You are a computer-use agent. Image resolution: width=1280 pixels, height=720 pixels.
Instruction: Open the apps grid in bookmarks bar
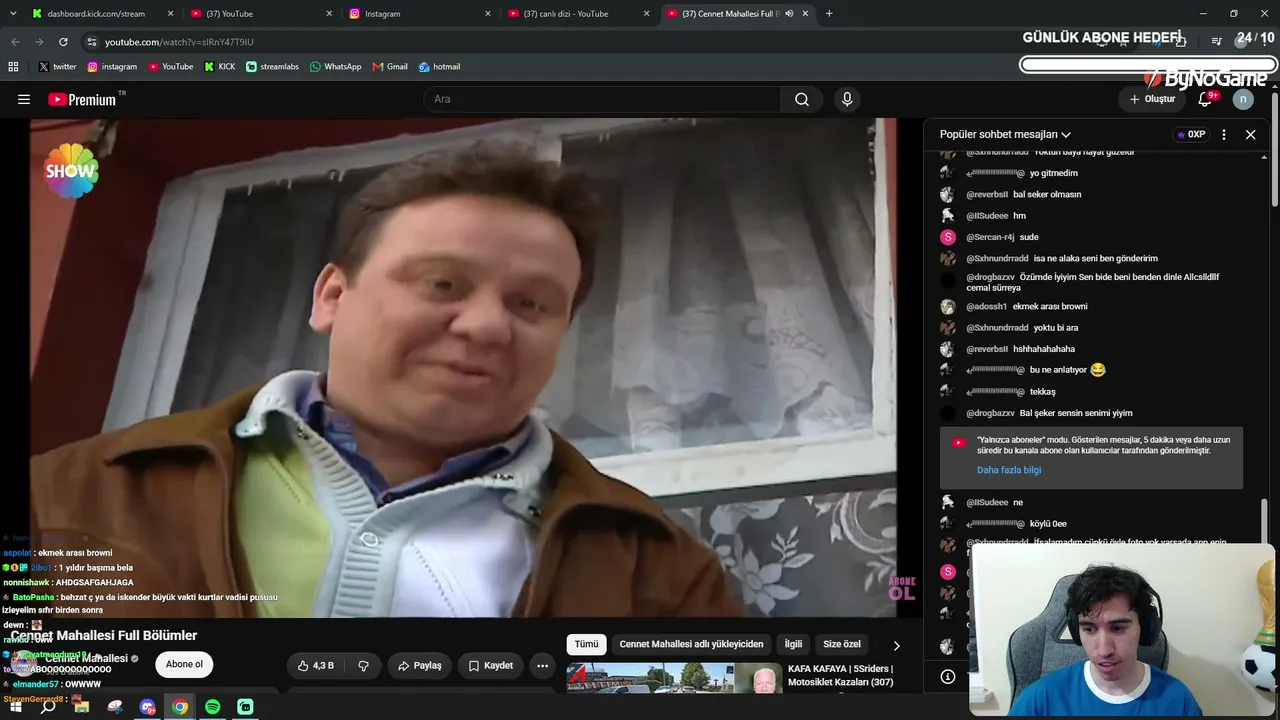[13, 67]
